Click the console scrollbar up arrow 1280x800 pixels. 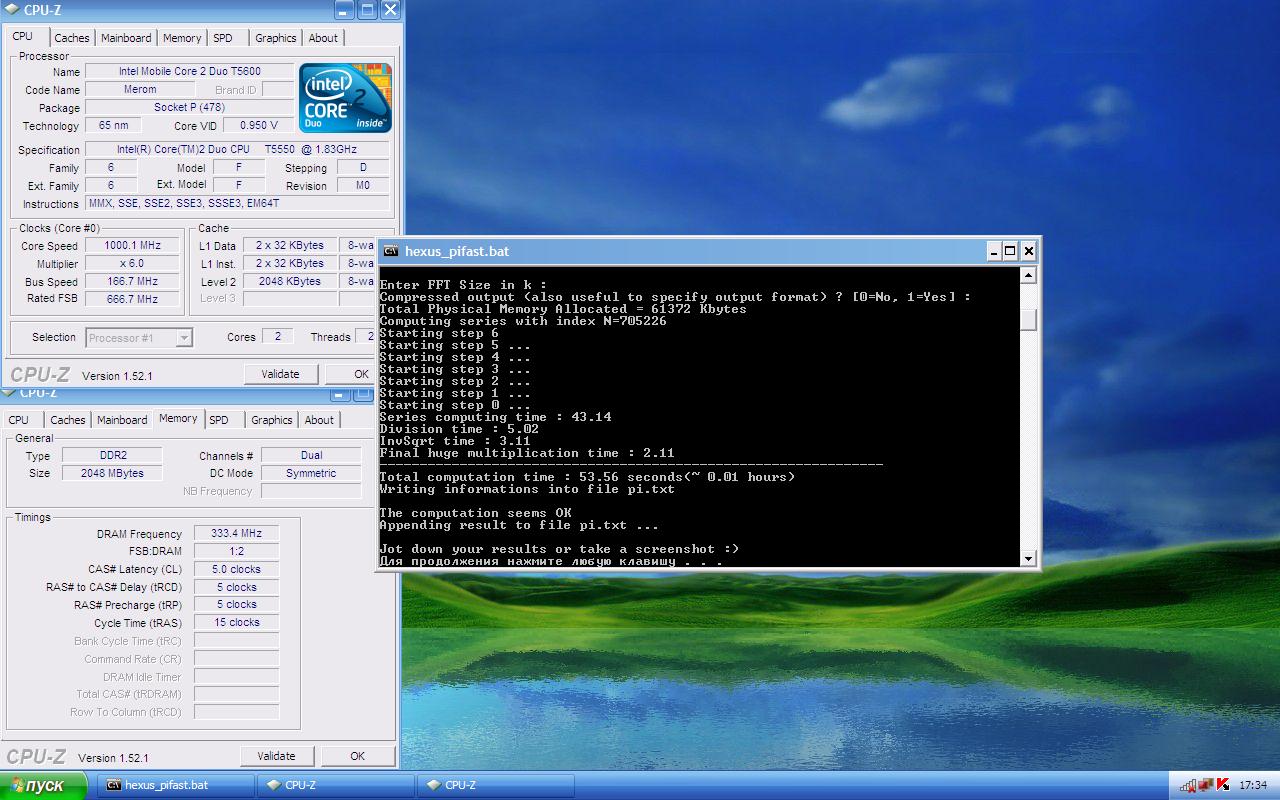point(1028,275)
